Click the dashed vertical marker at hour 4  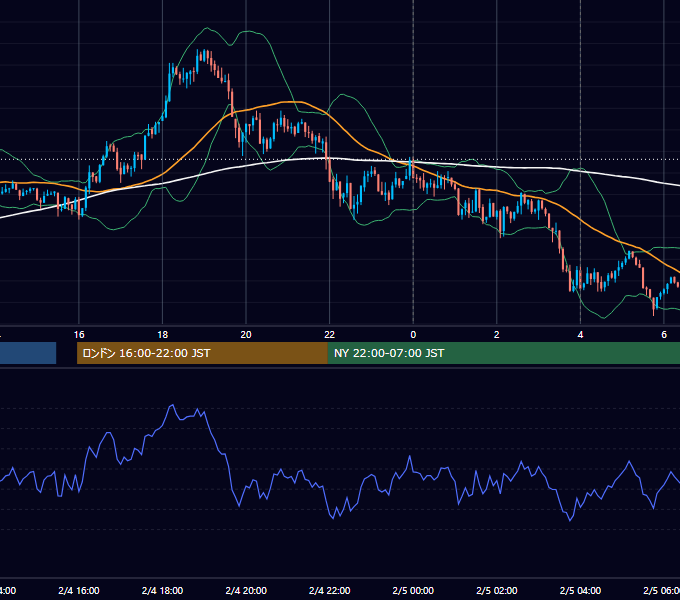(580, 162)
